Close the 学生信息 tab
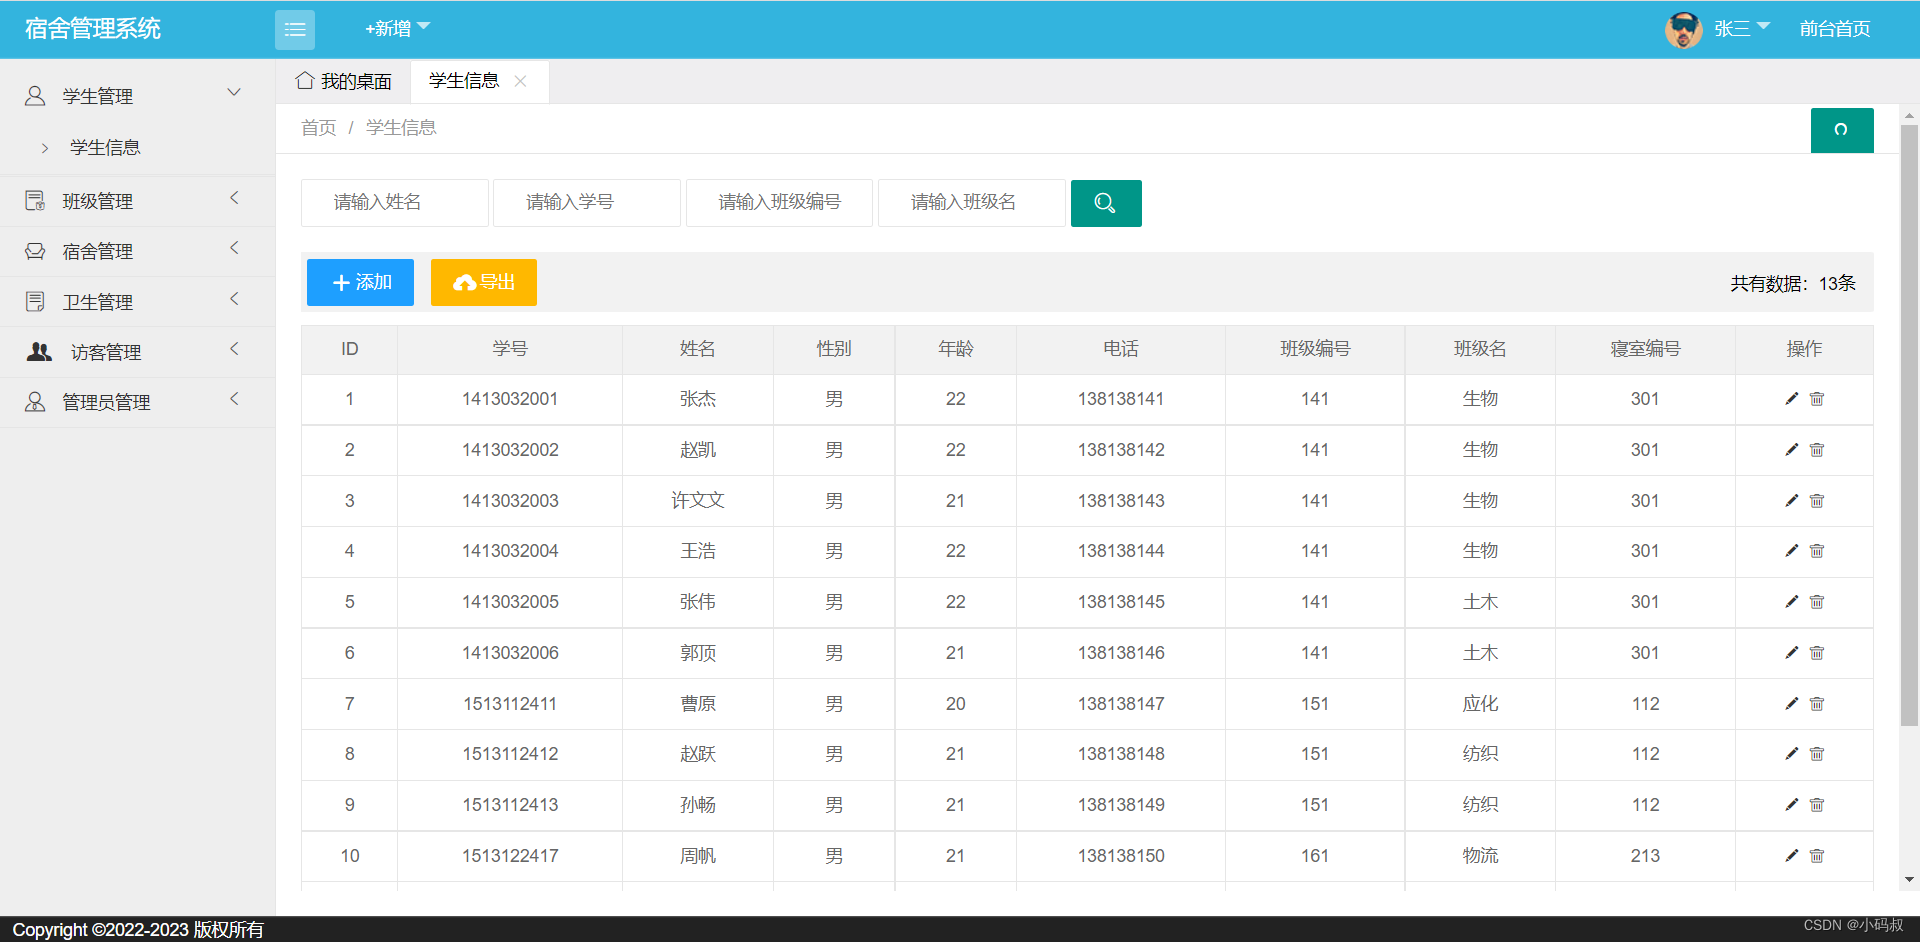The width and height of the screenshot is (1920, 942). coord(521,82)
